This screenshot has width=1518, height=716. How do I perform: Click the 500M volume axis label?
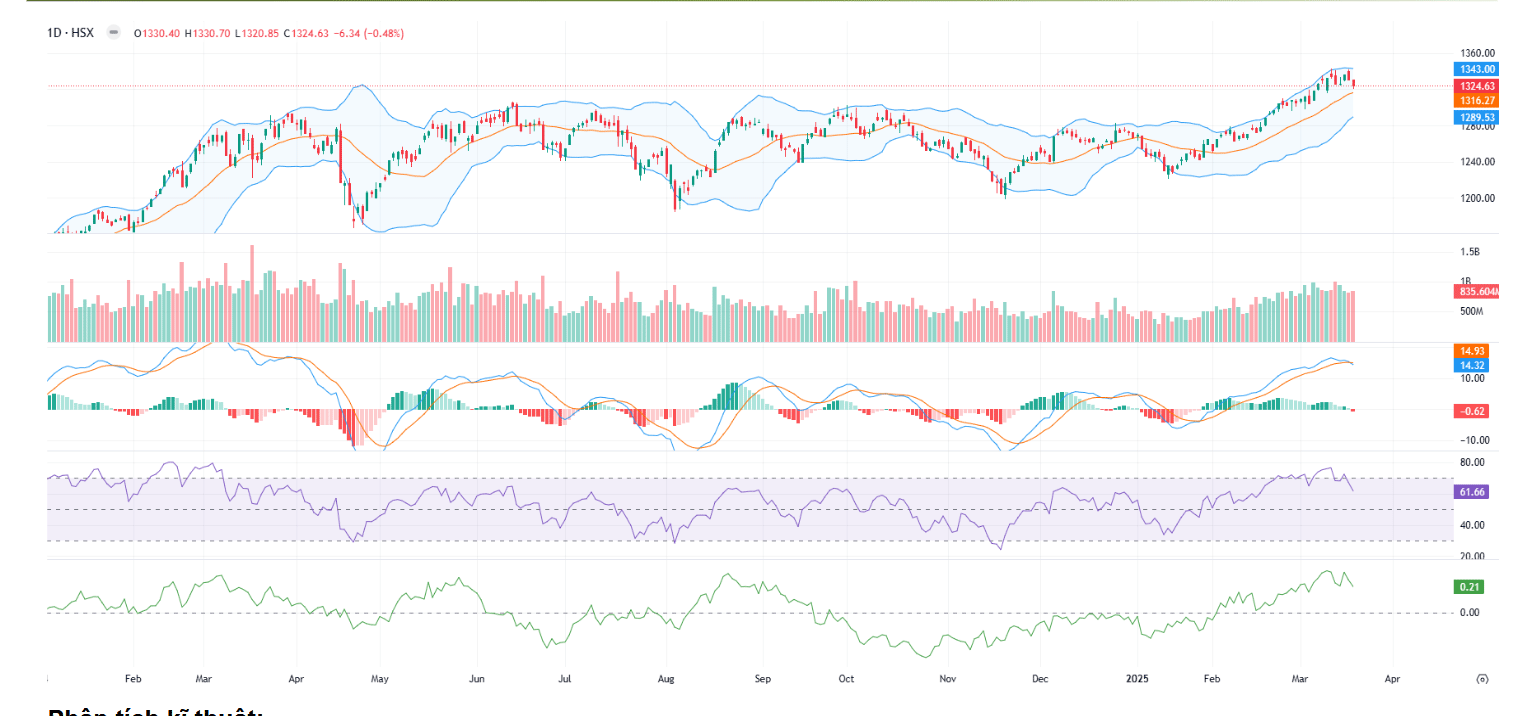[1471, 312]
